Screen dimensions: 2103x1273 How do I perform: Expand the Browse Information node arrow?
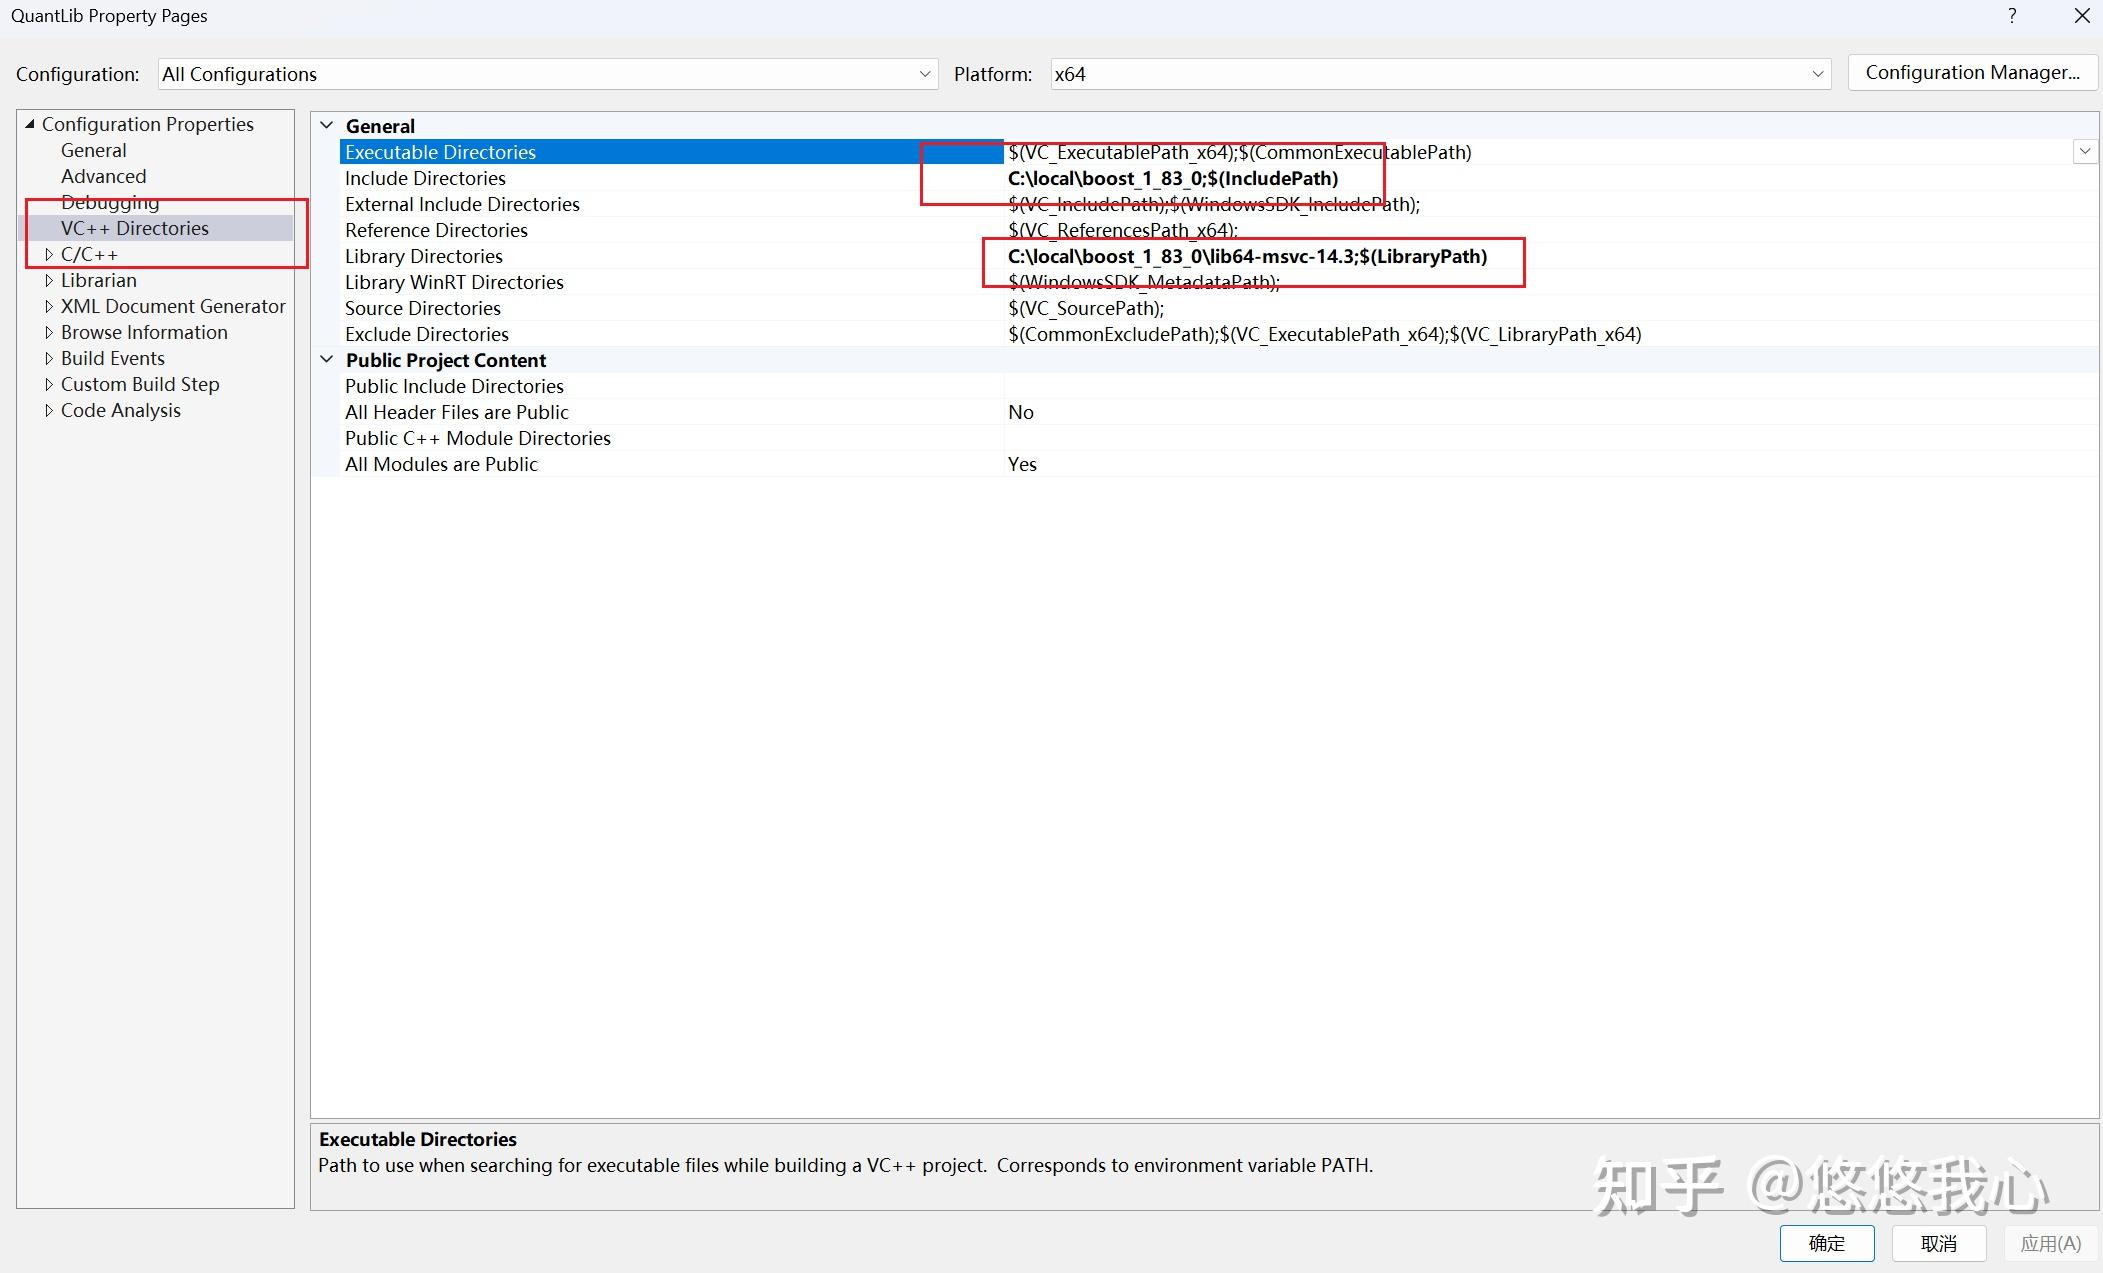click(x=48, y=333)
